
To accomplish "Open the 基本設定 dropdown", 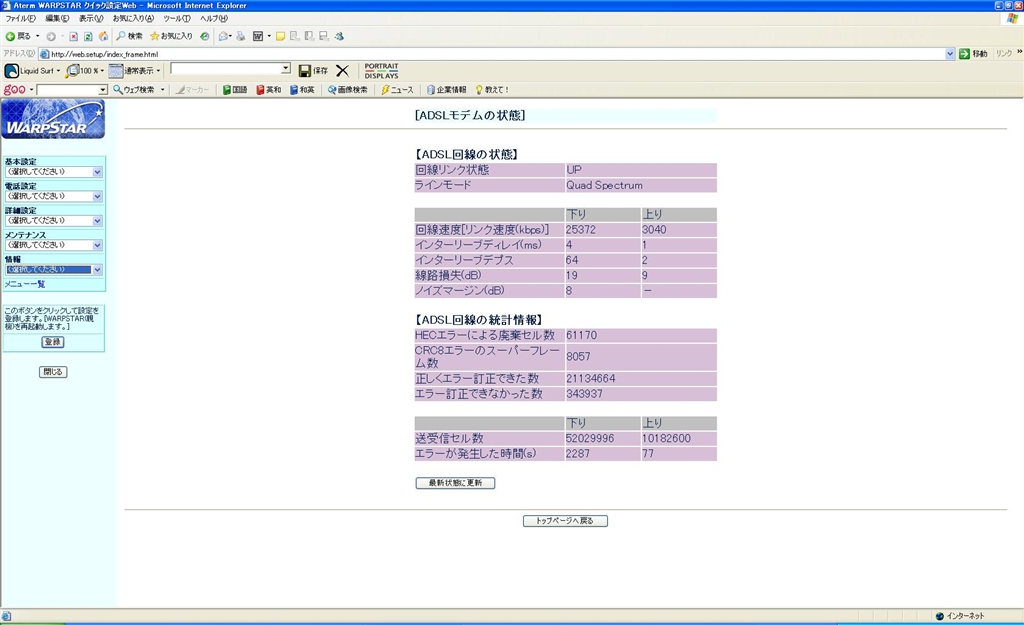I will point(54,172).
